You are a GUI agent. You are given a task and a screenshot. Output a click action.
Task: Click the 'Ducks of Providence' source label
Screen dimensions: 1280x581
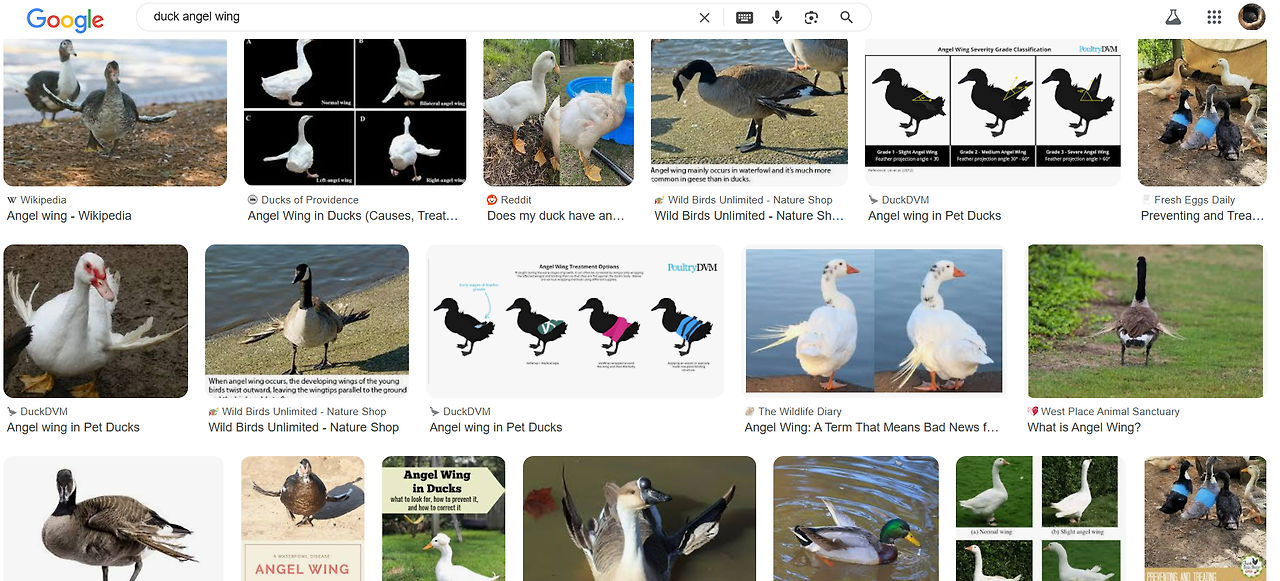310,200
